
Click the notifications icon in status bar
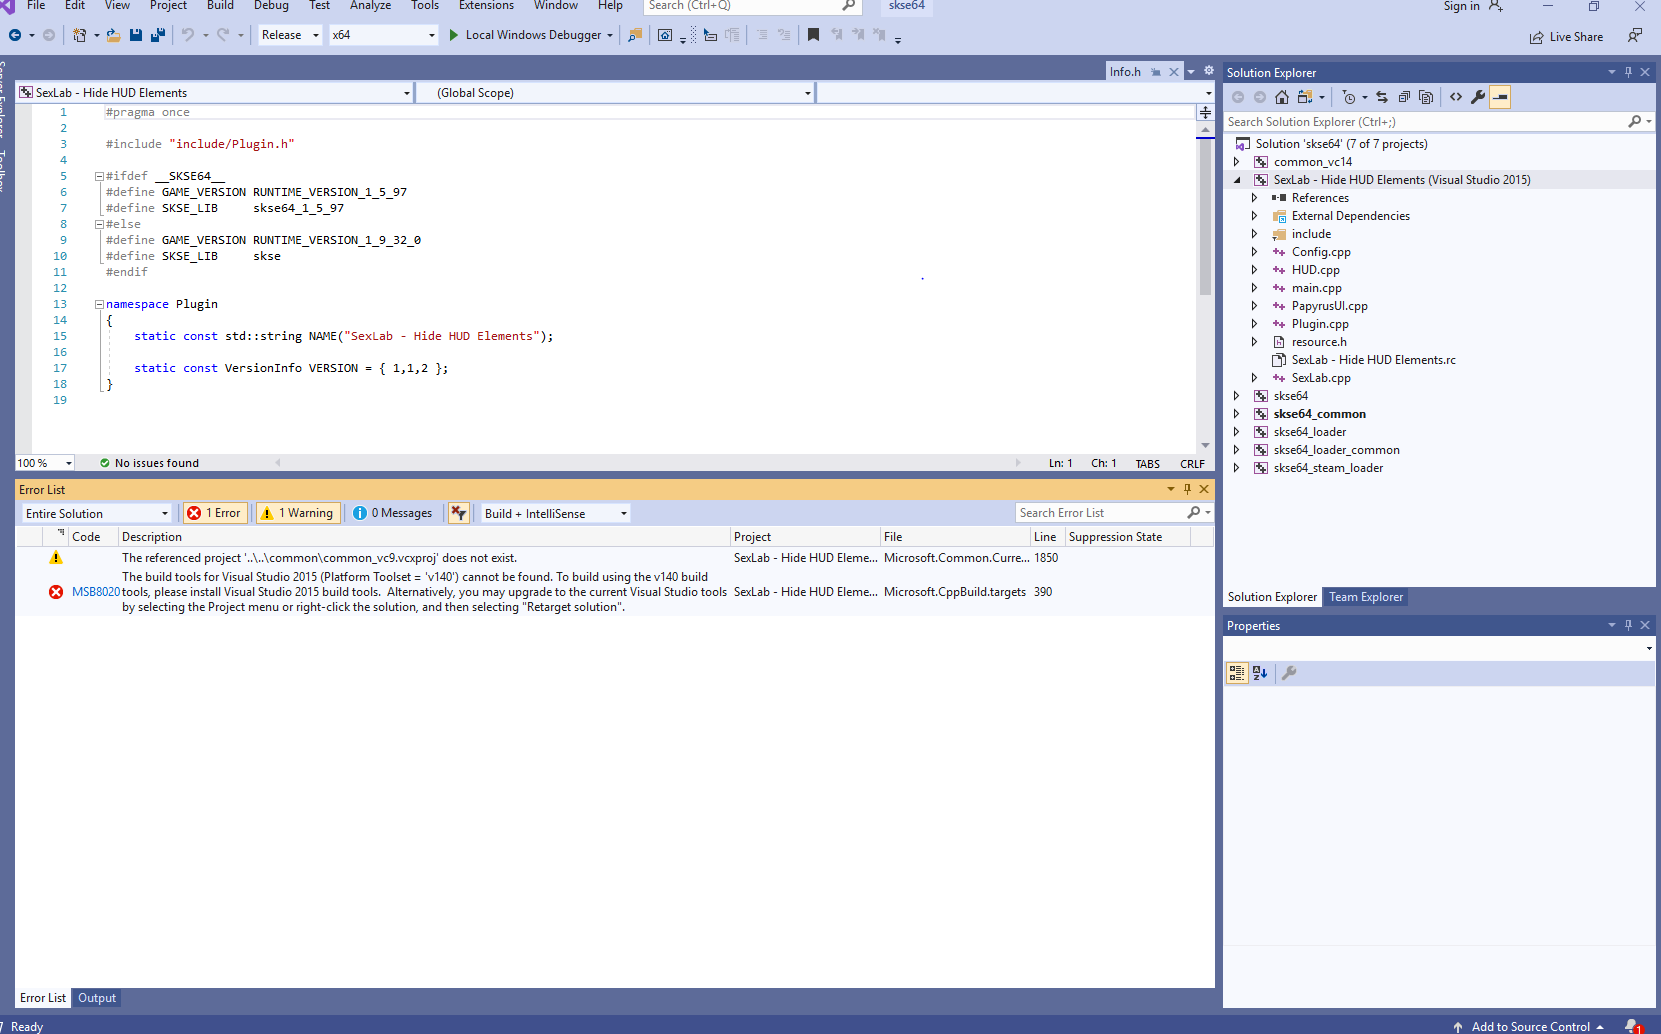[1633, 1026]
